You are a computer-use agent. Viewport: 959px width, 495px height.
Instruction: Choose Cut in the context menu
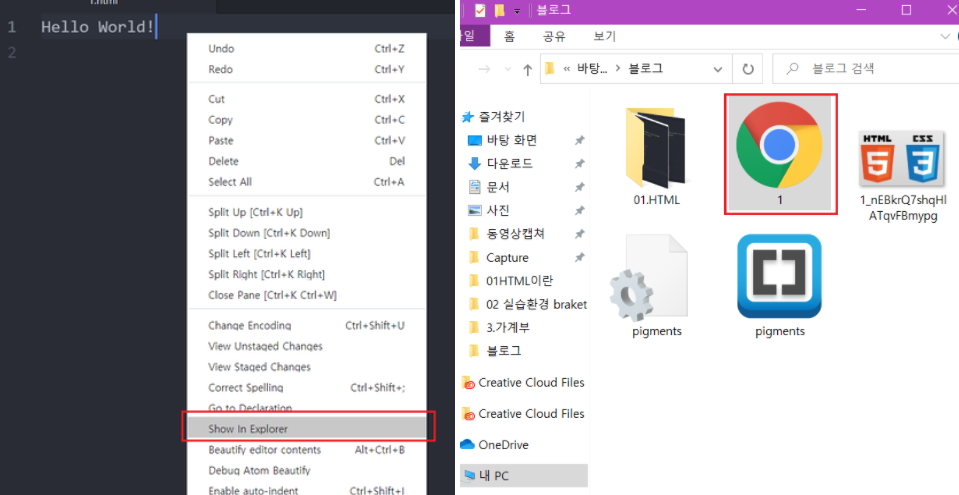[306, 99]
